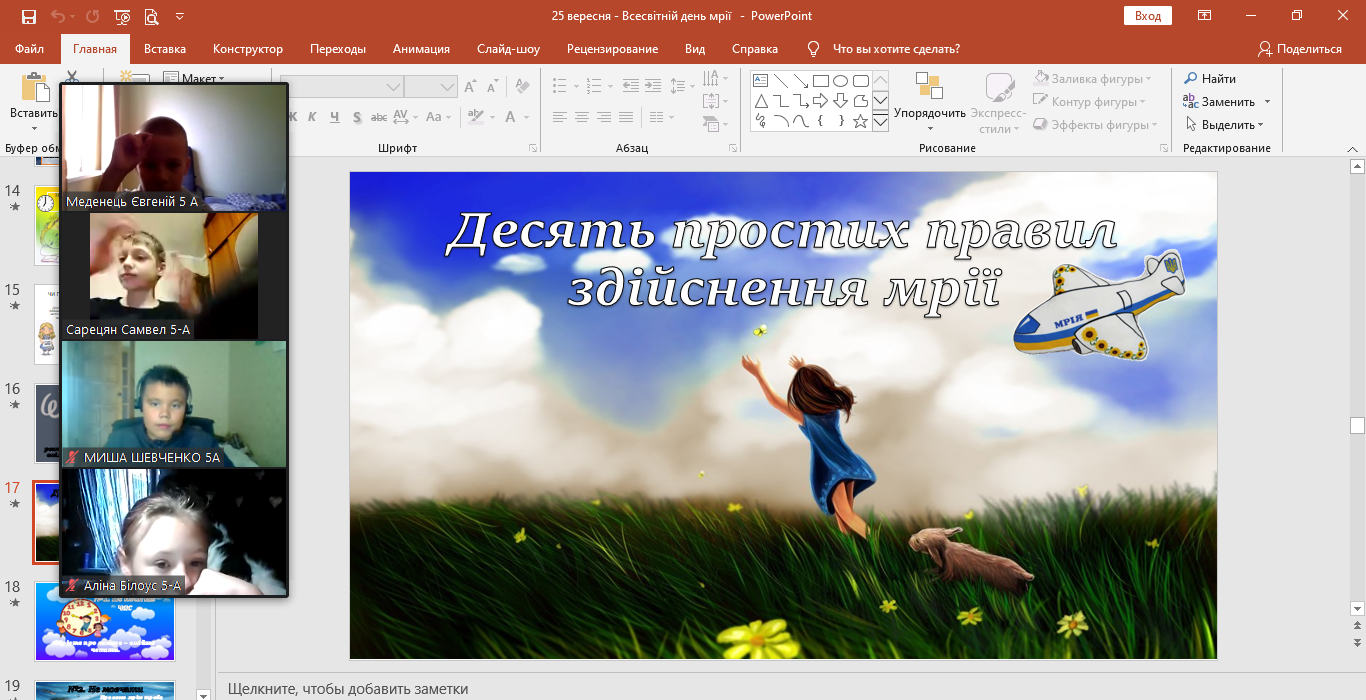Choose the triangle shape in gallery
The height and width of the screenshot is (700, 1366).
pyautogui.click(x=760, y=101)
